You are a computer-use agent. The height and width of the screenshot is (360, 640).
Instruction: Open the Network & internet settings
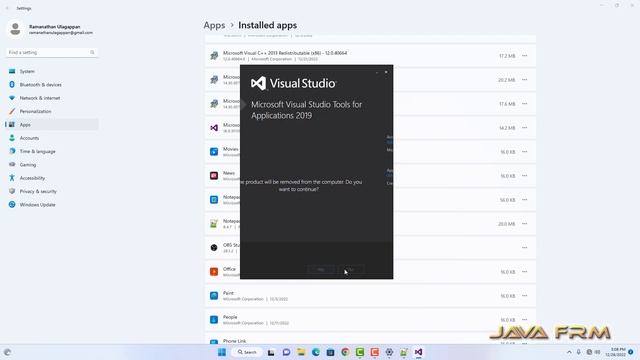click(52, 98)
